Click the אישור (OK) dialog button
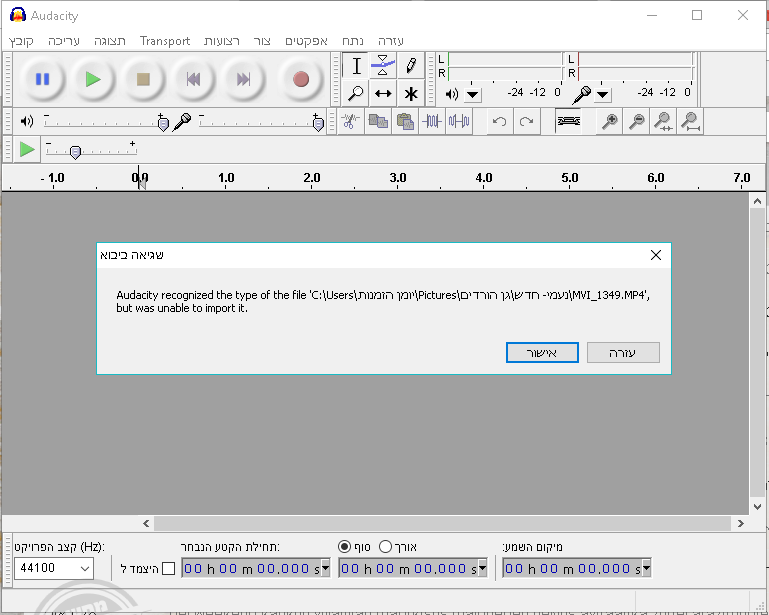Viewport: 769px width, 615px height. (x=542, y=353)
